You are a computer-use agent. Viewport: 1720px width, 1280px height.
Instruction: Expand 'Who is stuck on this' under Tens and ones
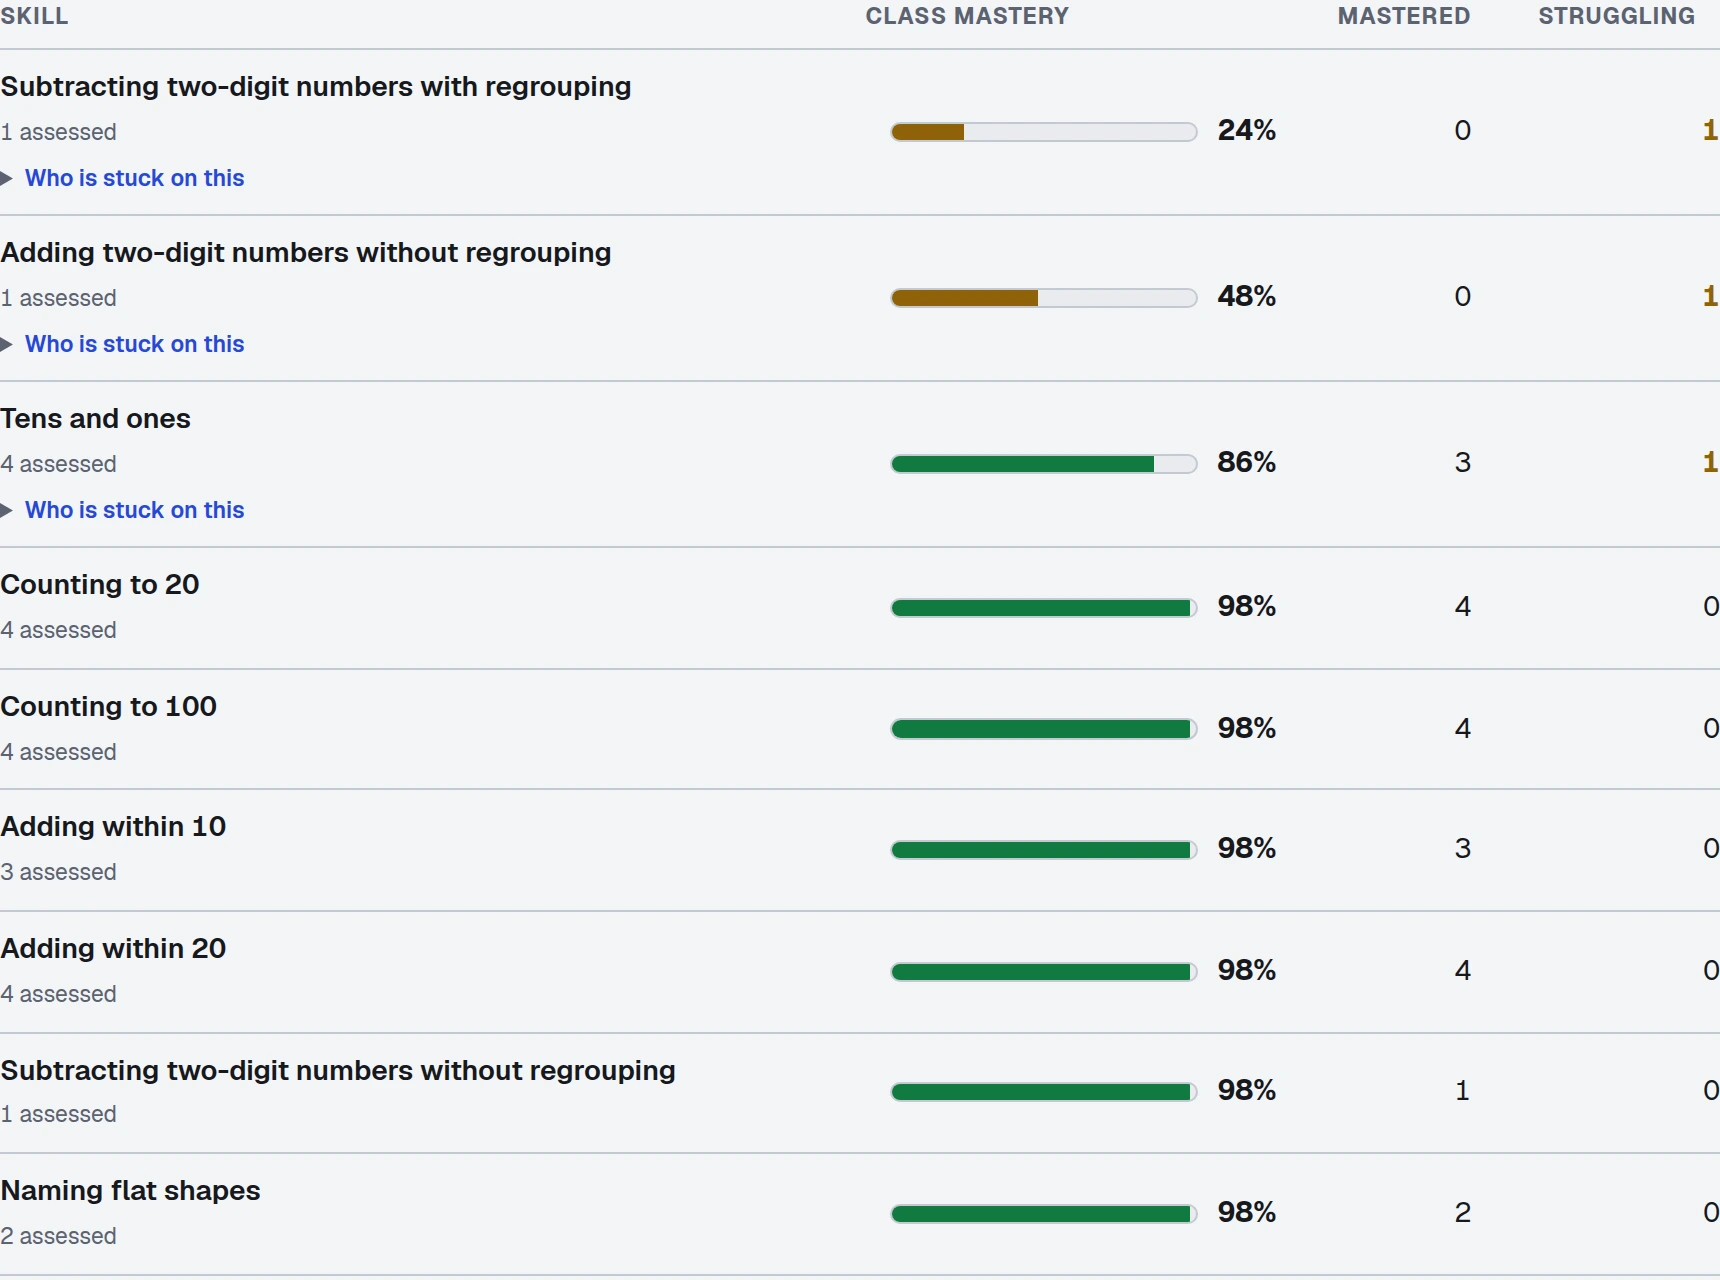coord(123,510)
